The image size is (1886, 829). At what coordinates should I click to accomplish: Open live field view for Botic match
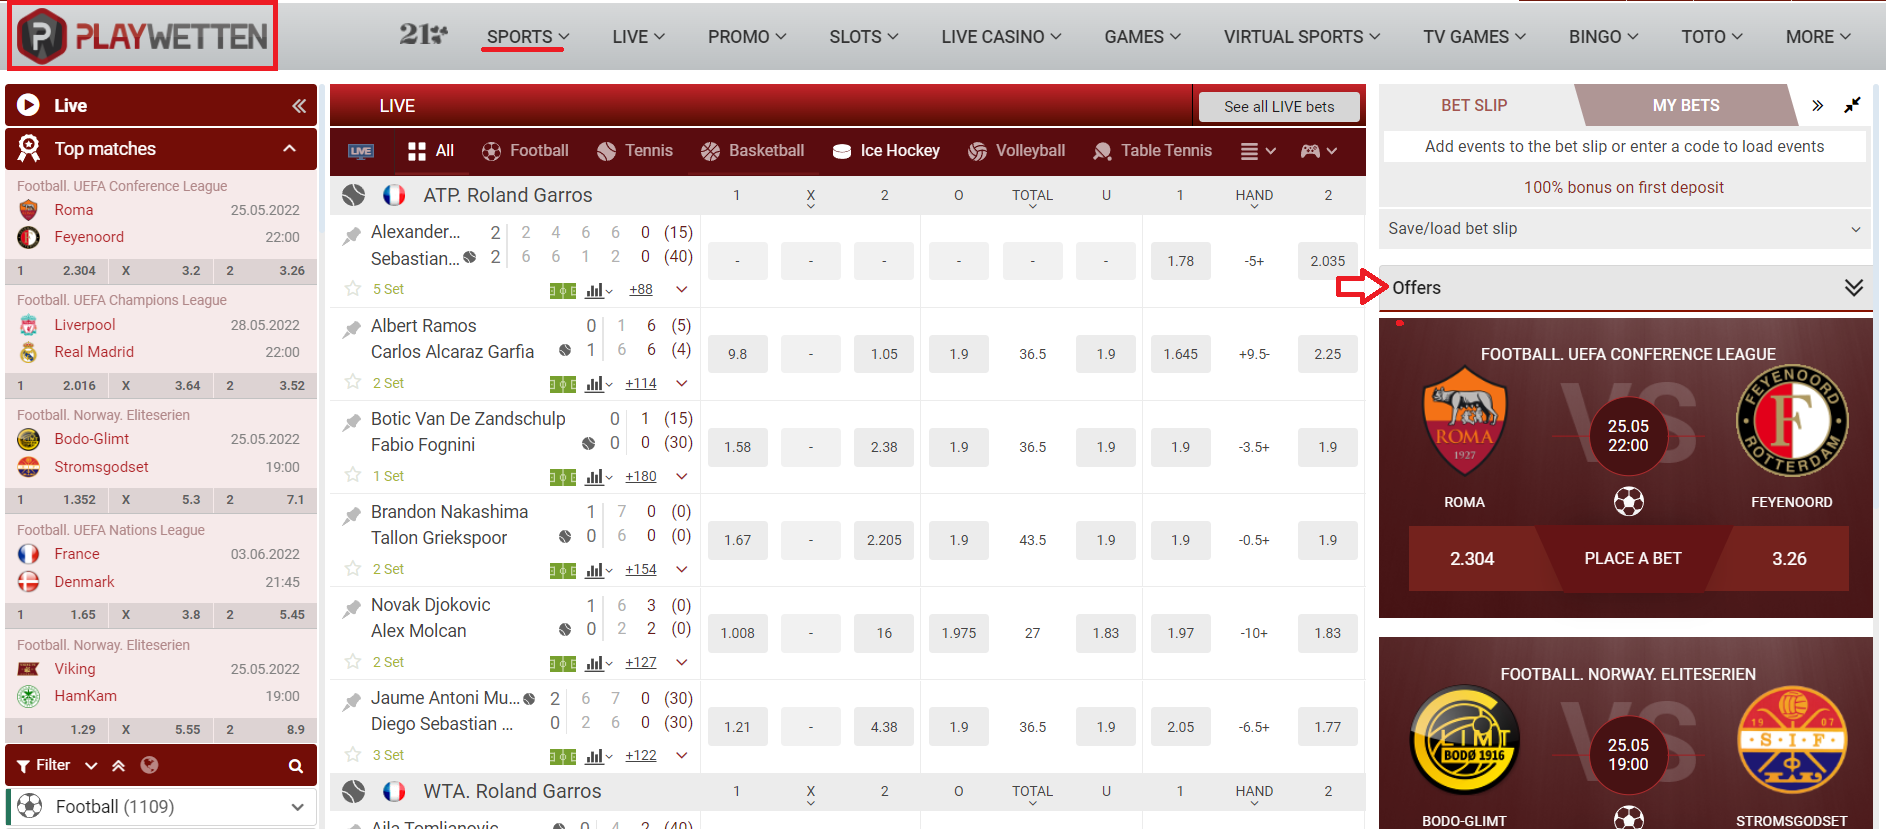pyautogui.click(x=563, y=477)
